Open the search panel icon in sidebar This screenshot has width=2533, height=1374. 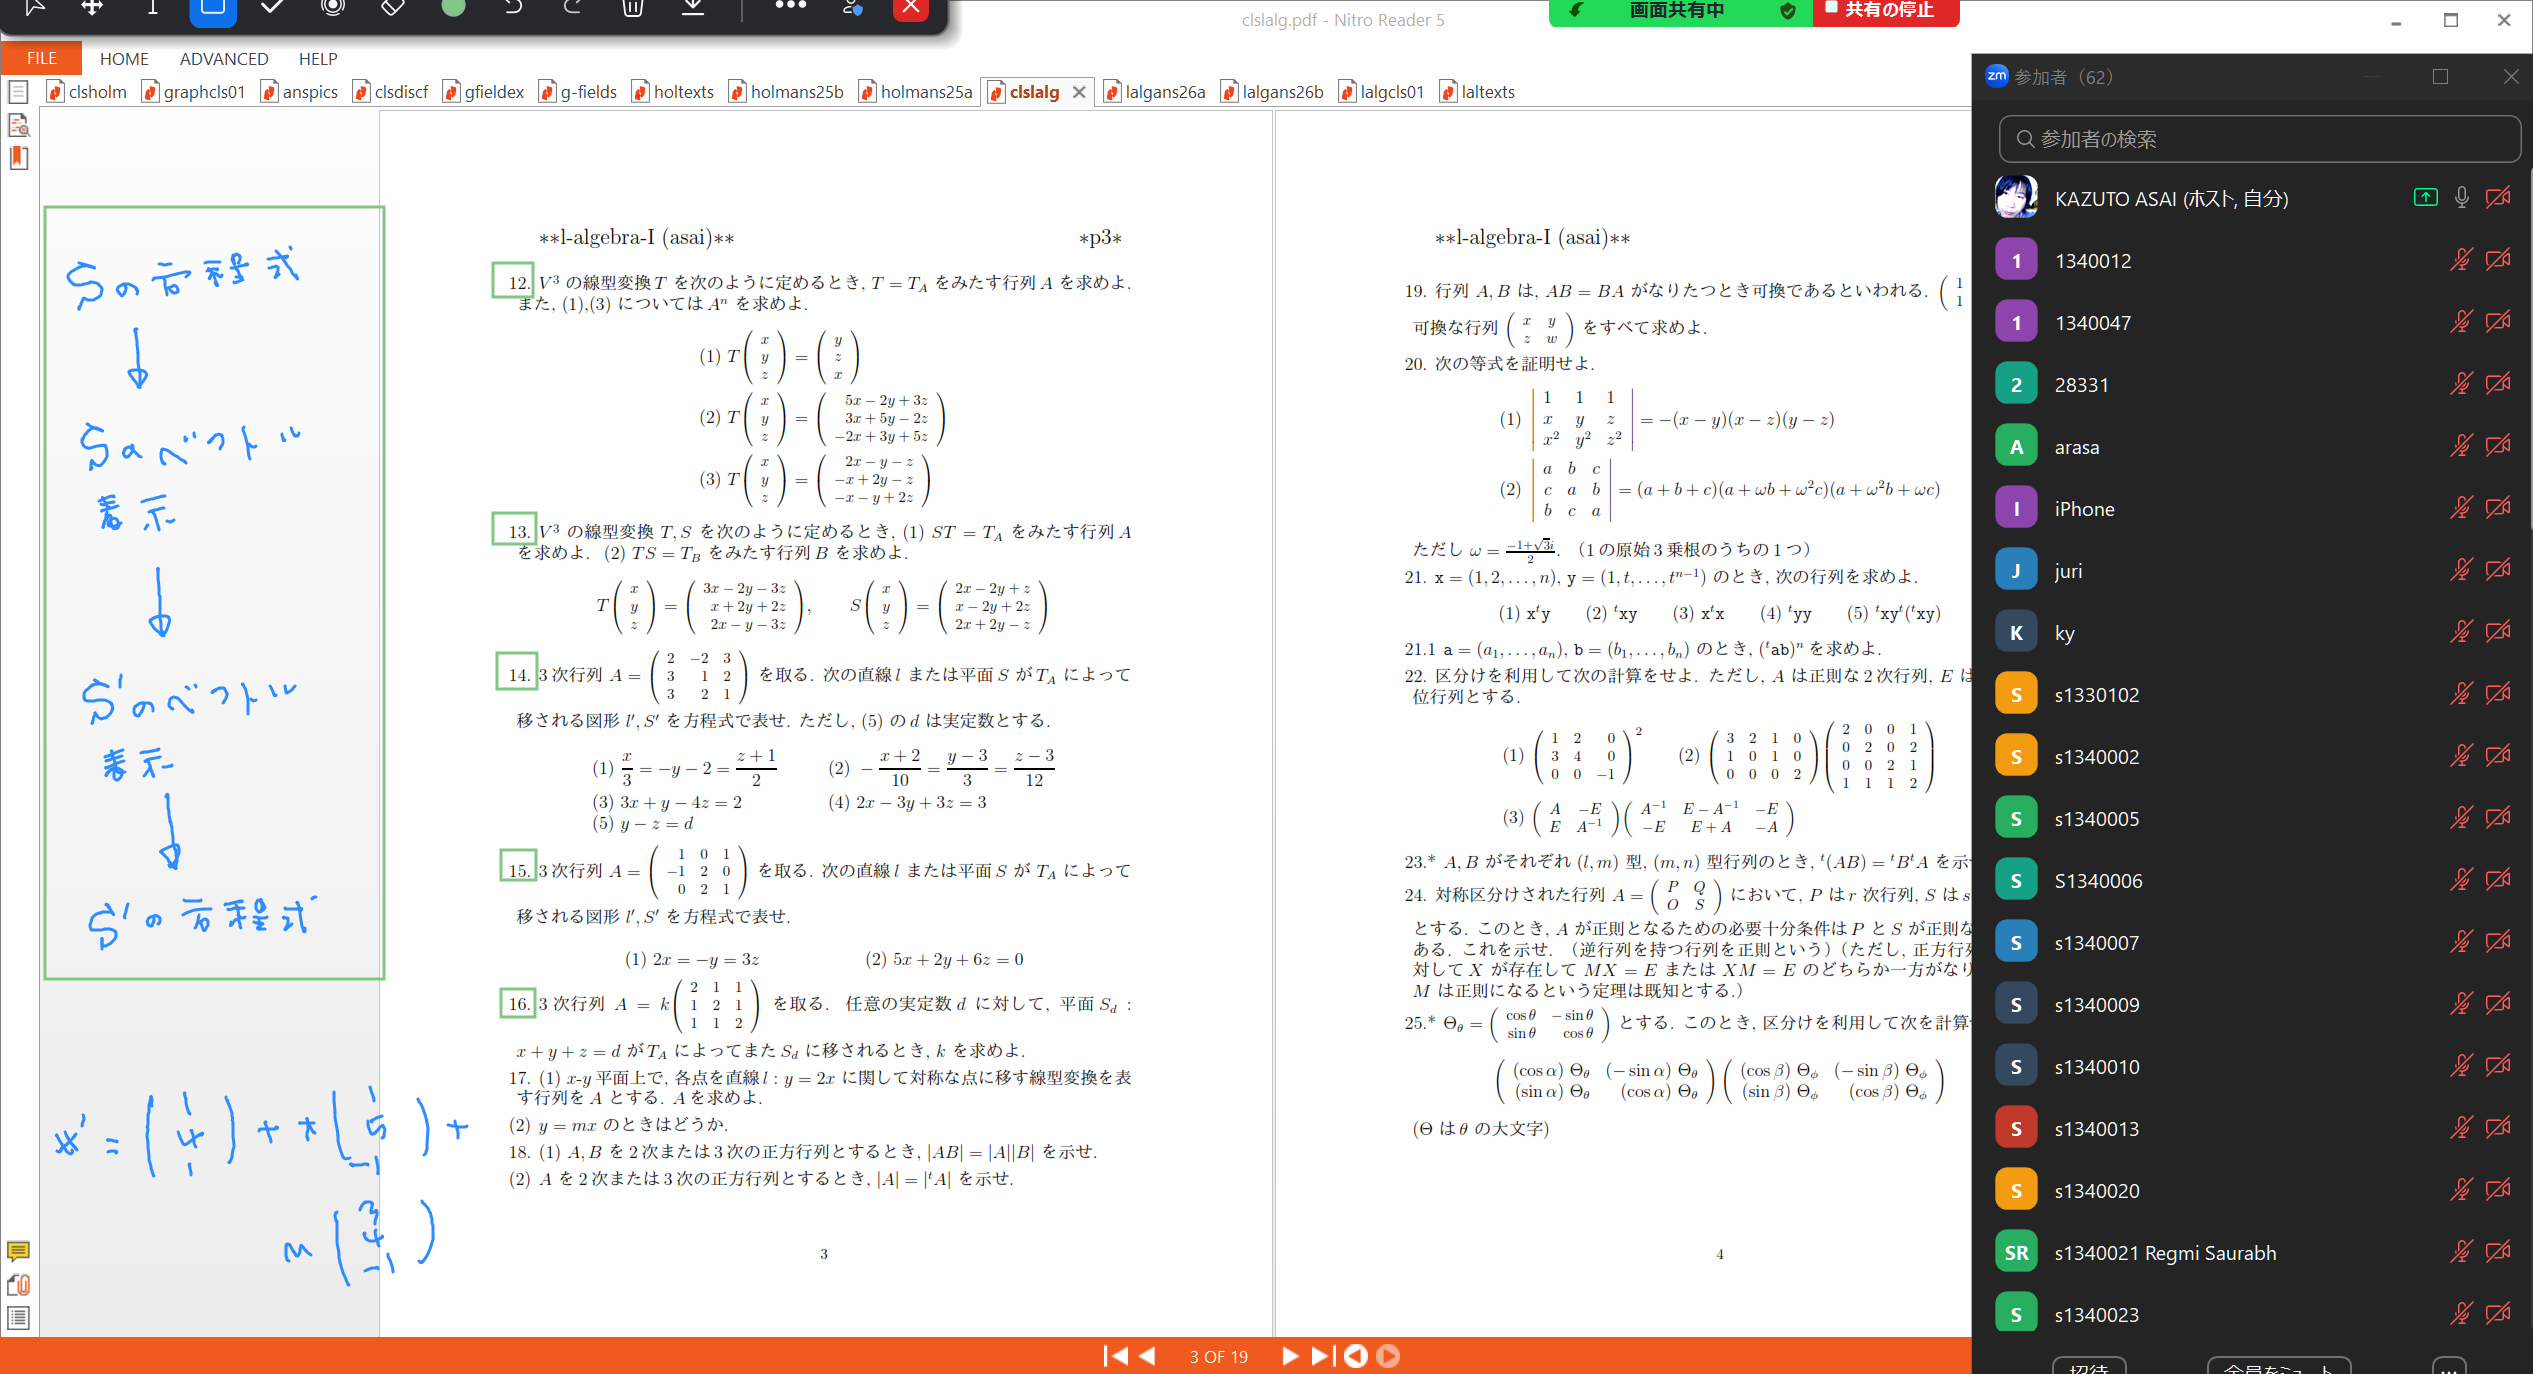tap(18, 125)
